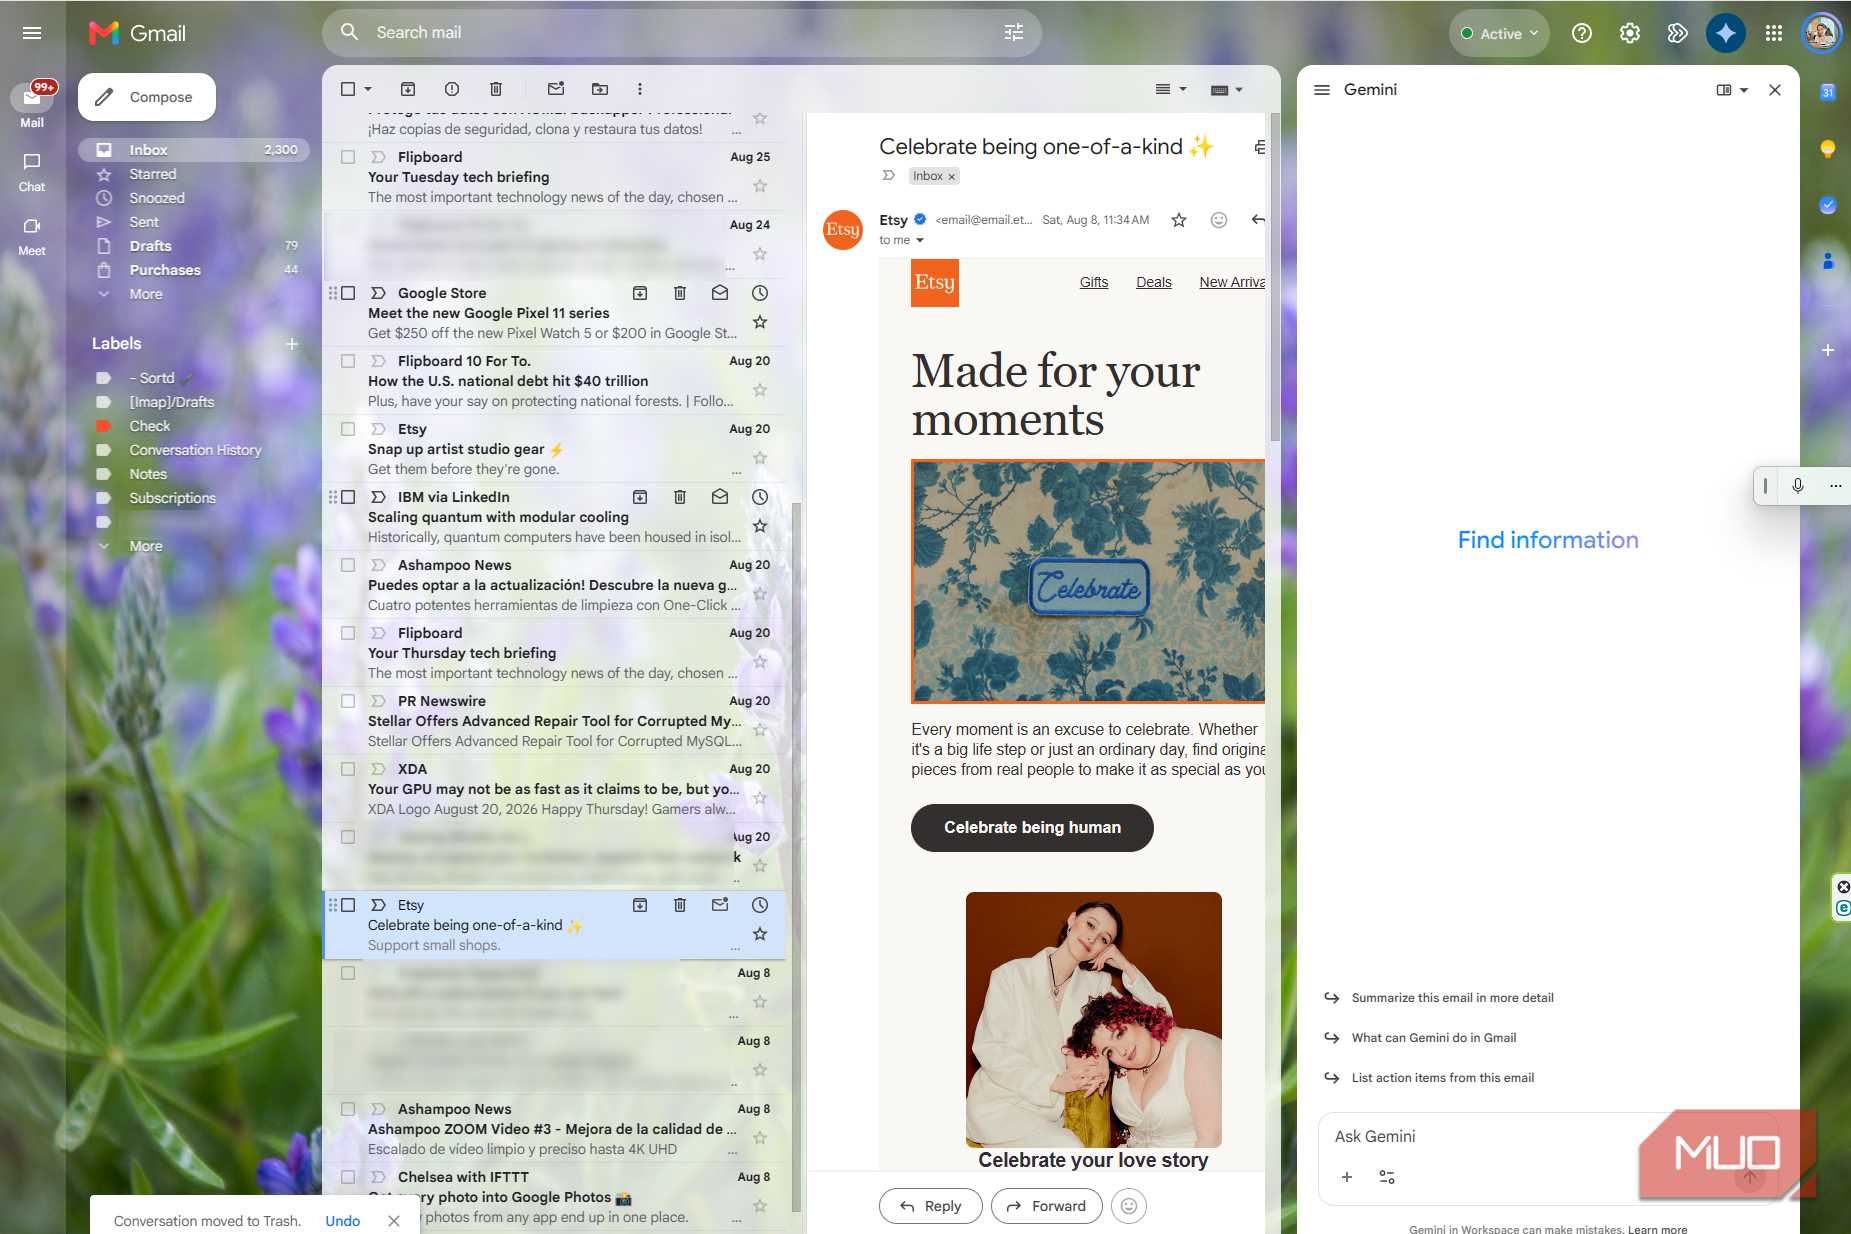The height and width of the screenshot is (1234, 1851).
Task: Open the Snoozed folder
Action: 195,198
